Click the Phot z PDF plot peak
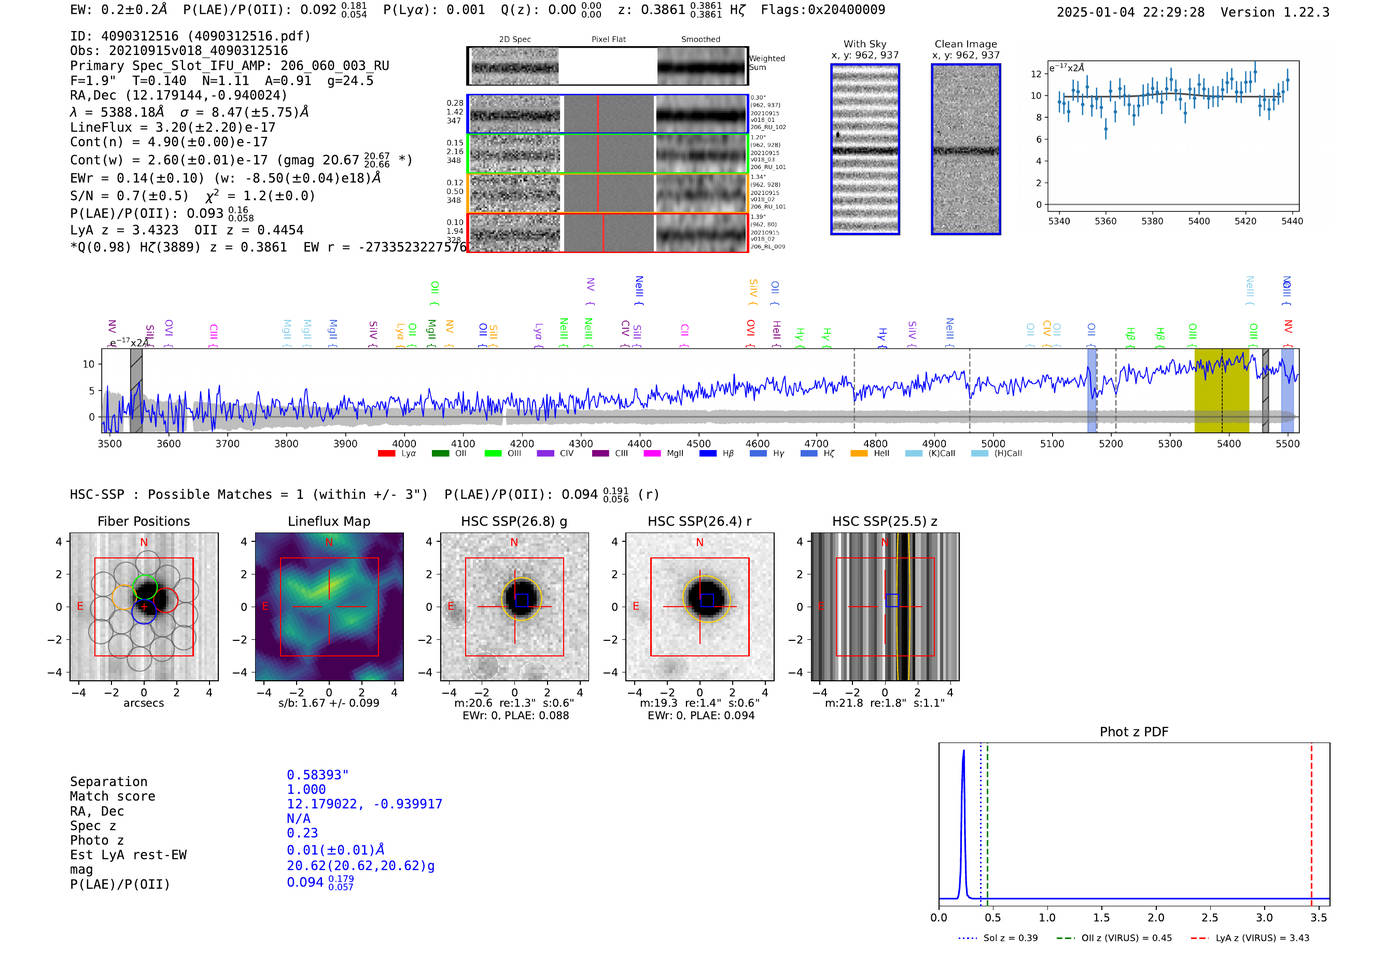The image size is (1400, 953). click(x=963, y=752)
